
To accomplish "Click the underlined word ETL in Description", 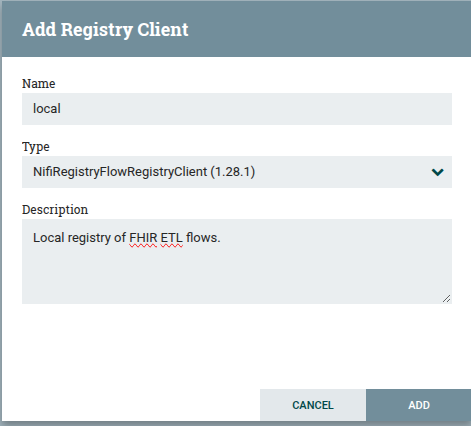I will (x=171, y=238).
